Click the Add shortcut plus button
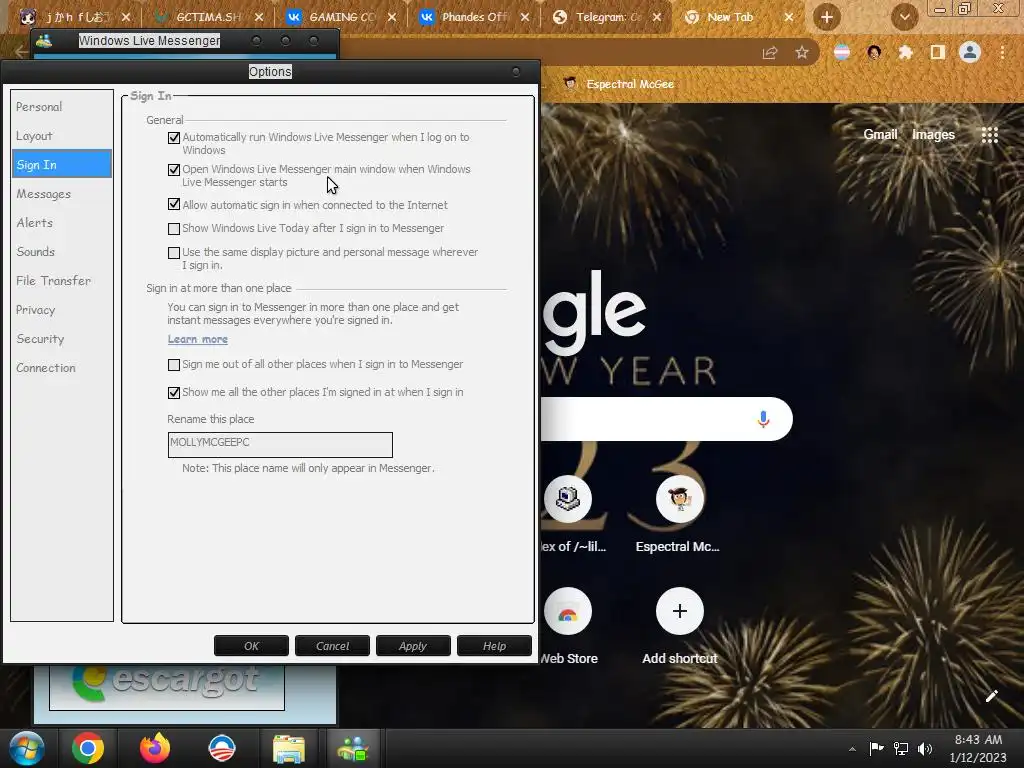This screenshot has height=768, width=1024. click(679, 611)
